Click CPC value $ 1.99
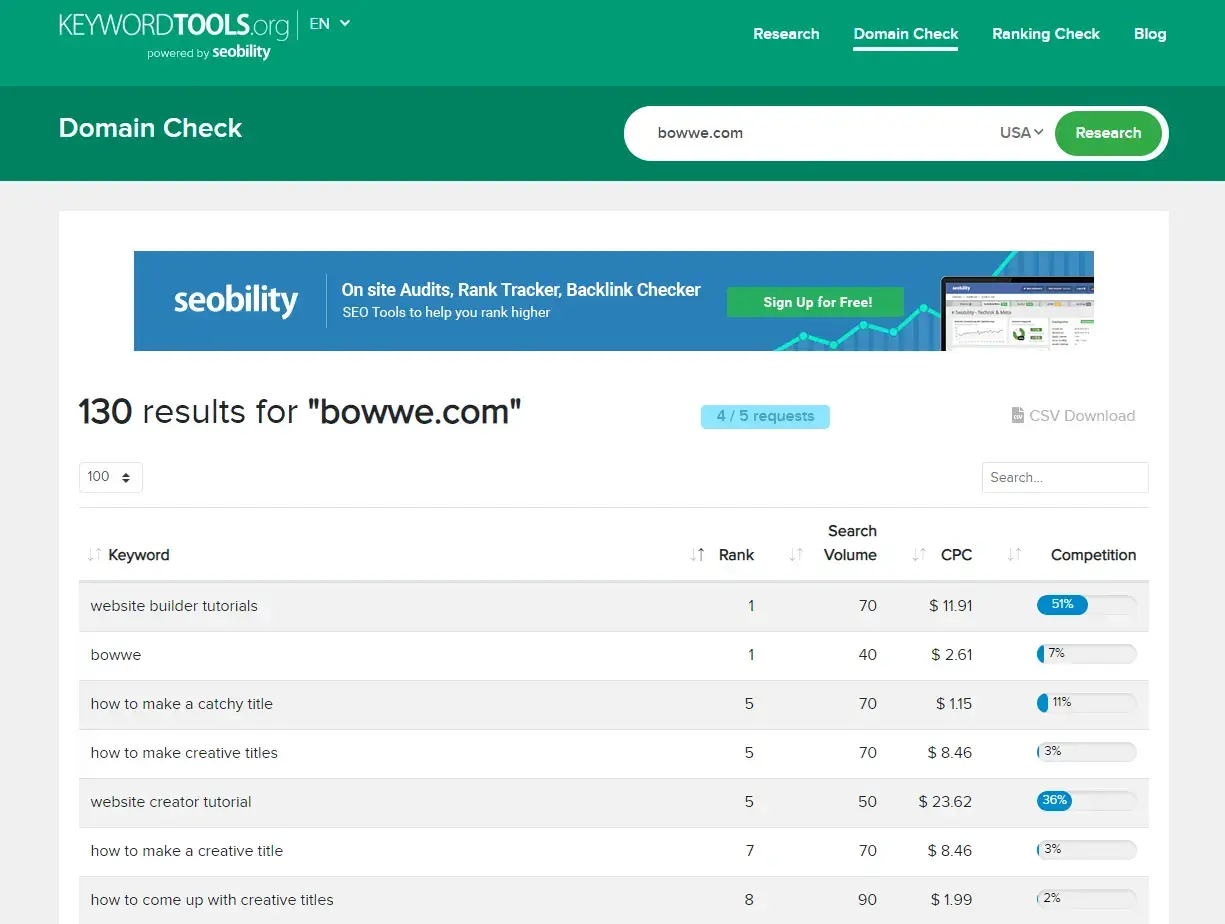Screen dimensions: 1225x924 (952, 900)
